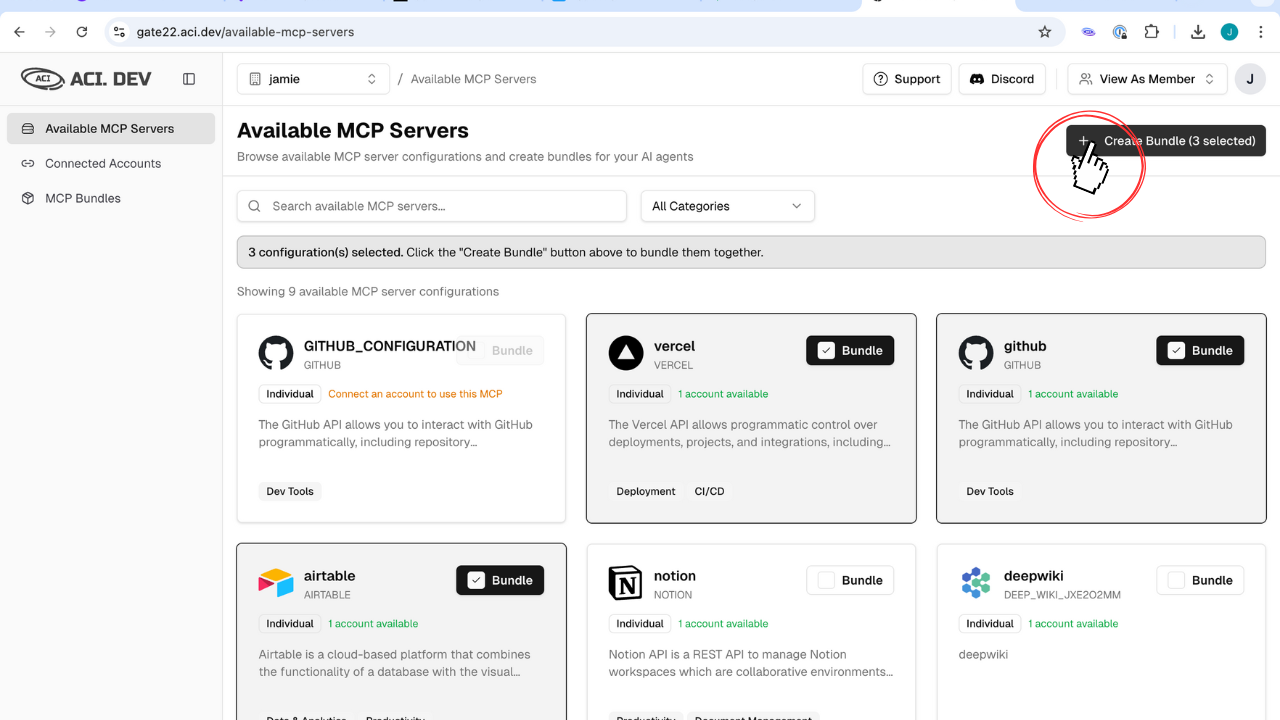Screen dimensions: 1280x720
Task: Click the eye-shaped browser extension icon
Action: point(1089,32)
